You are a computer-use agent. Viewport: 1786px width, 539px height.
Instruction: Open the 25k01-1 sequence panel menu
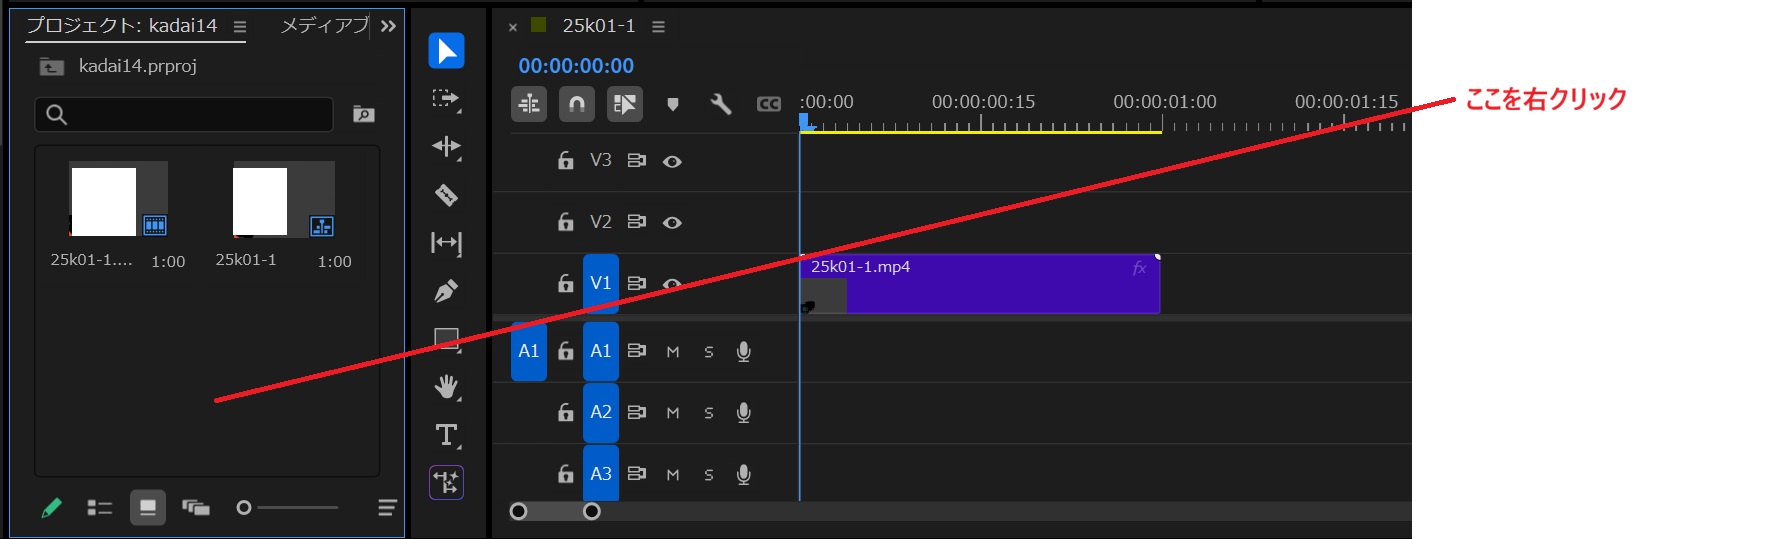658,27
